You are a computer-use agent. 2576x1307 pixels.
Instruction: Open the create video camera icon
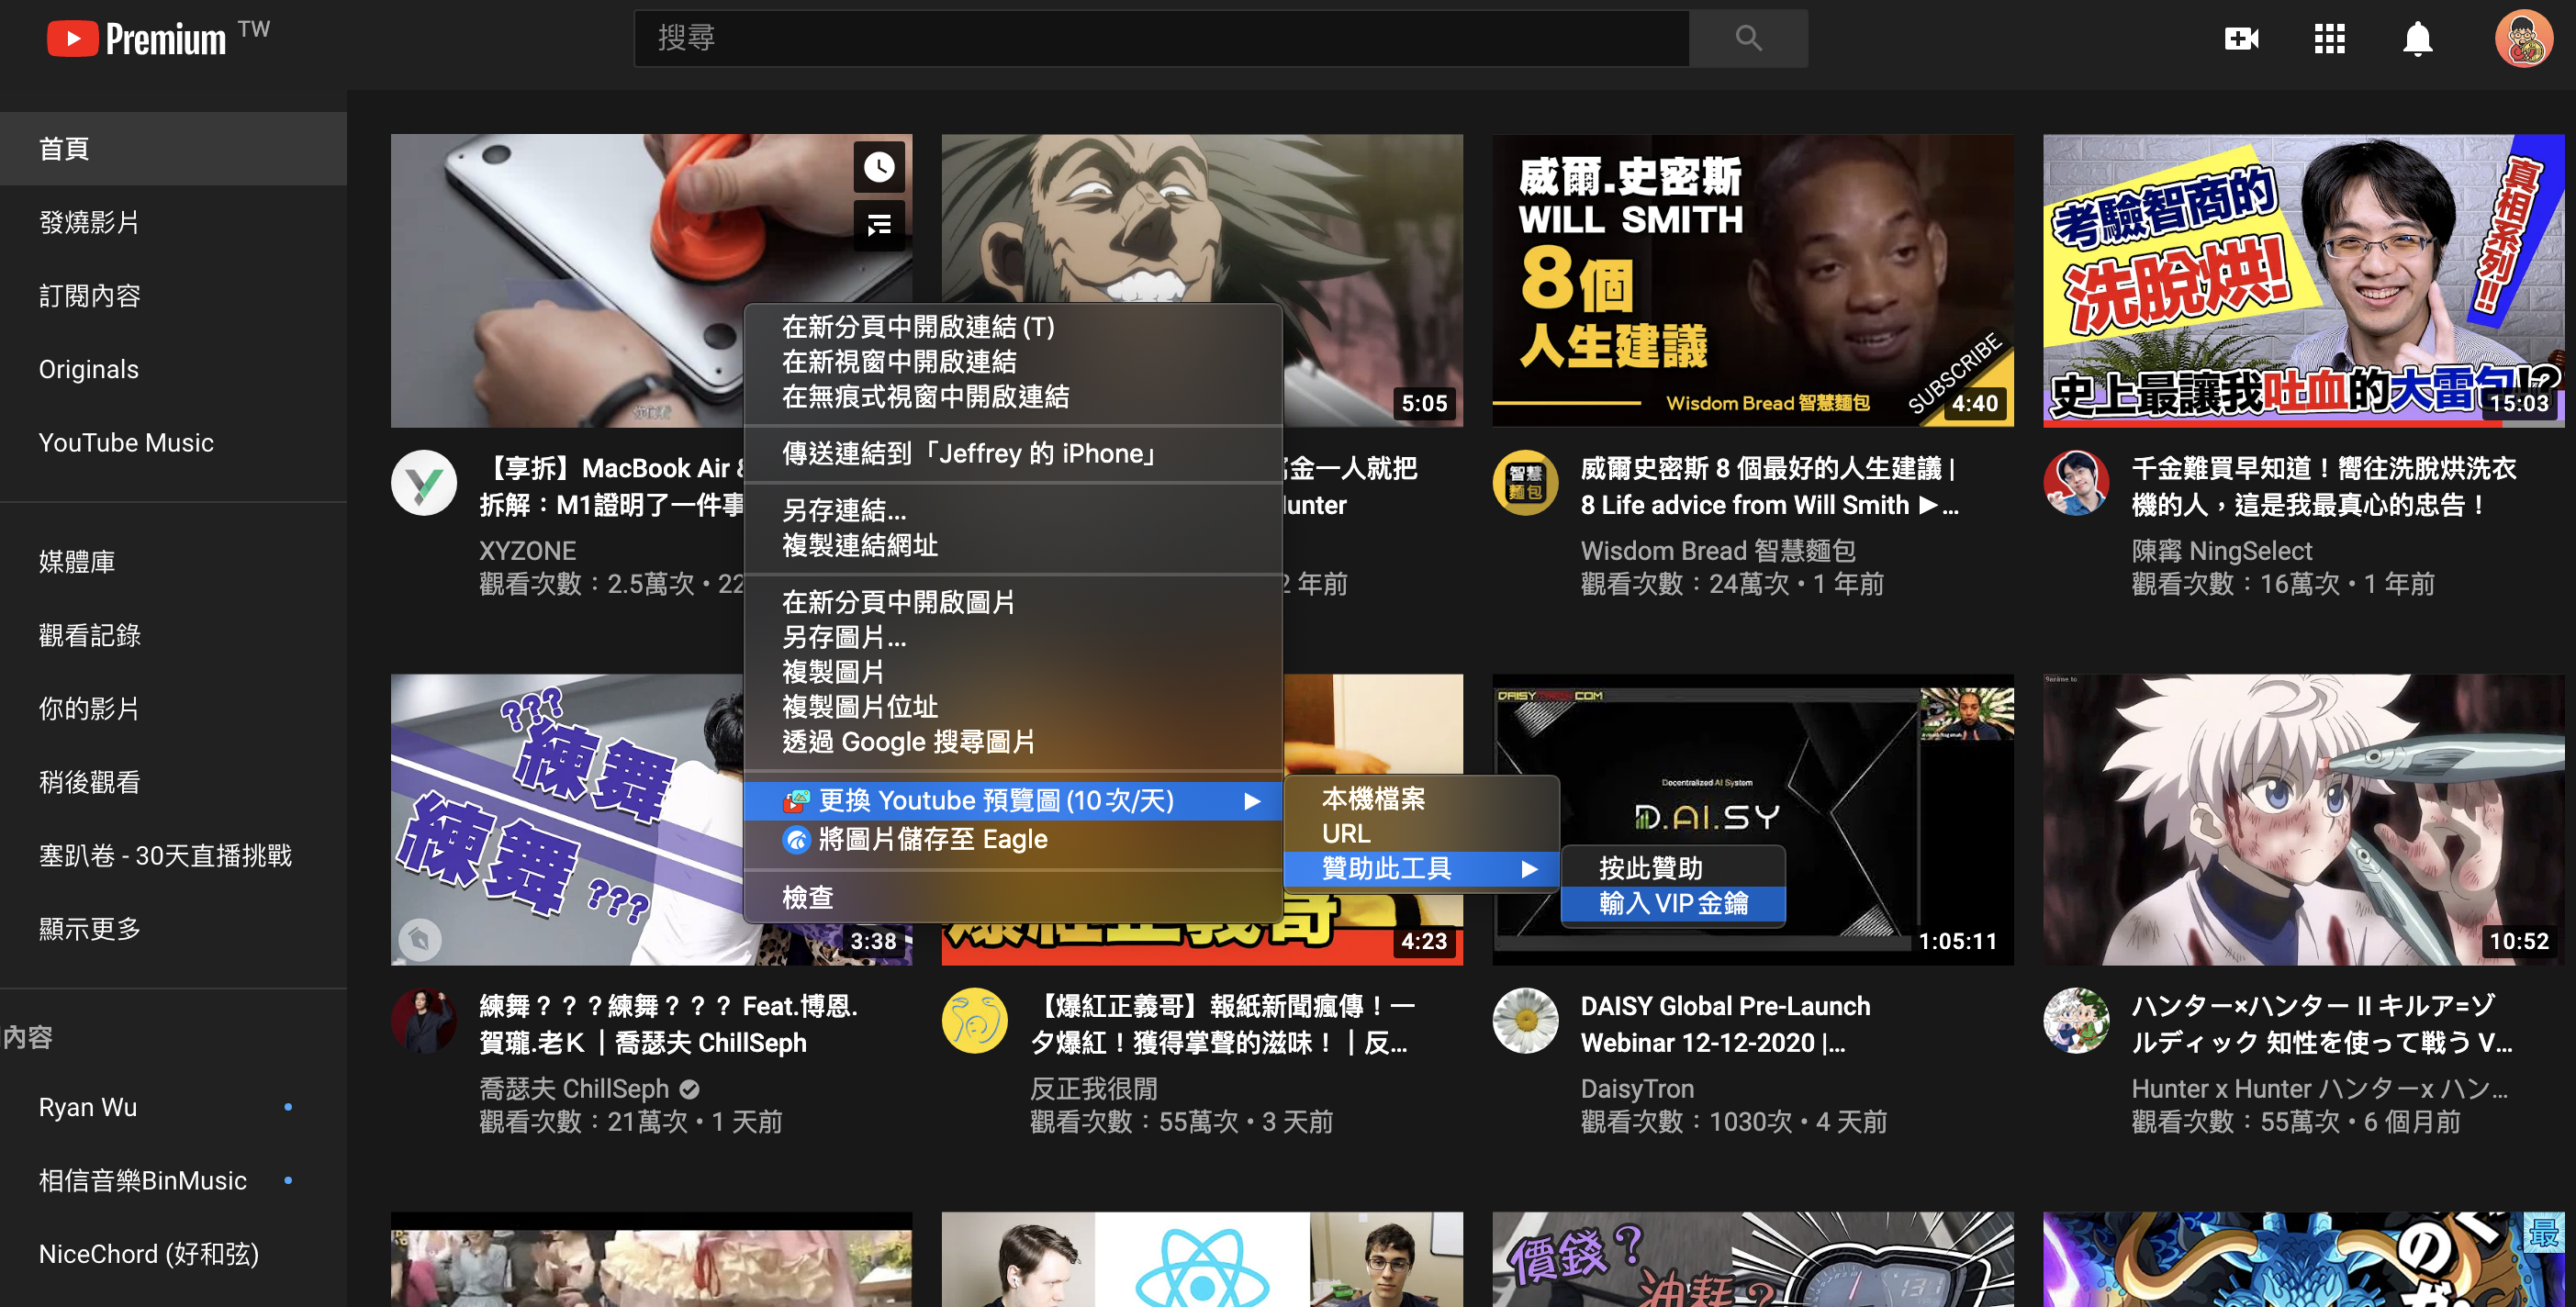[x=2241, y=39]
